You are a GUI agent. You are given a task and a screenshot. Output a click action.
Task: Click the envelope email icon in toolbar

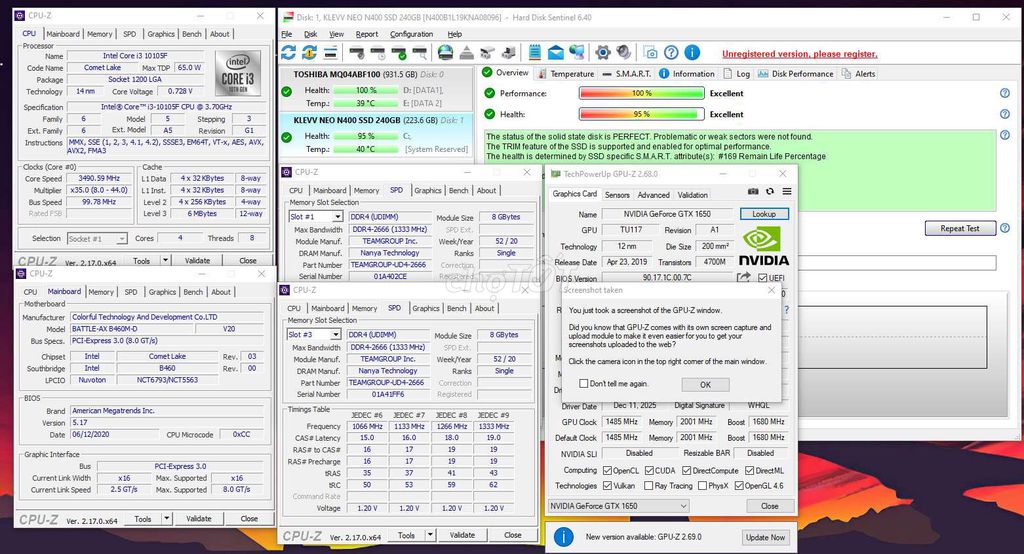coord(556,52)
